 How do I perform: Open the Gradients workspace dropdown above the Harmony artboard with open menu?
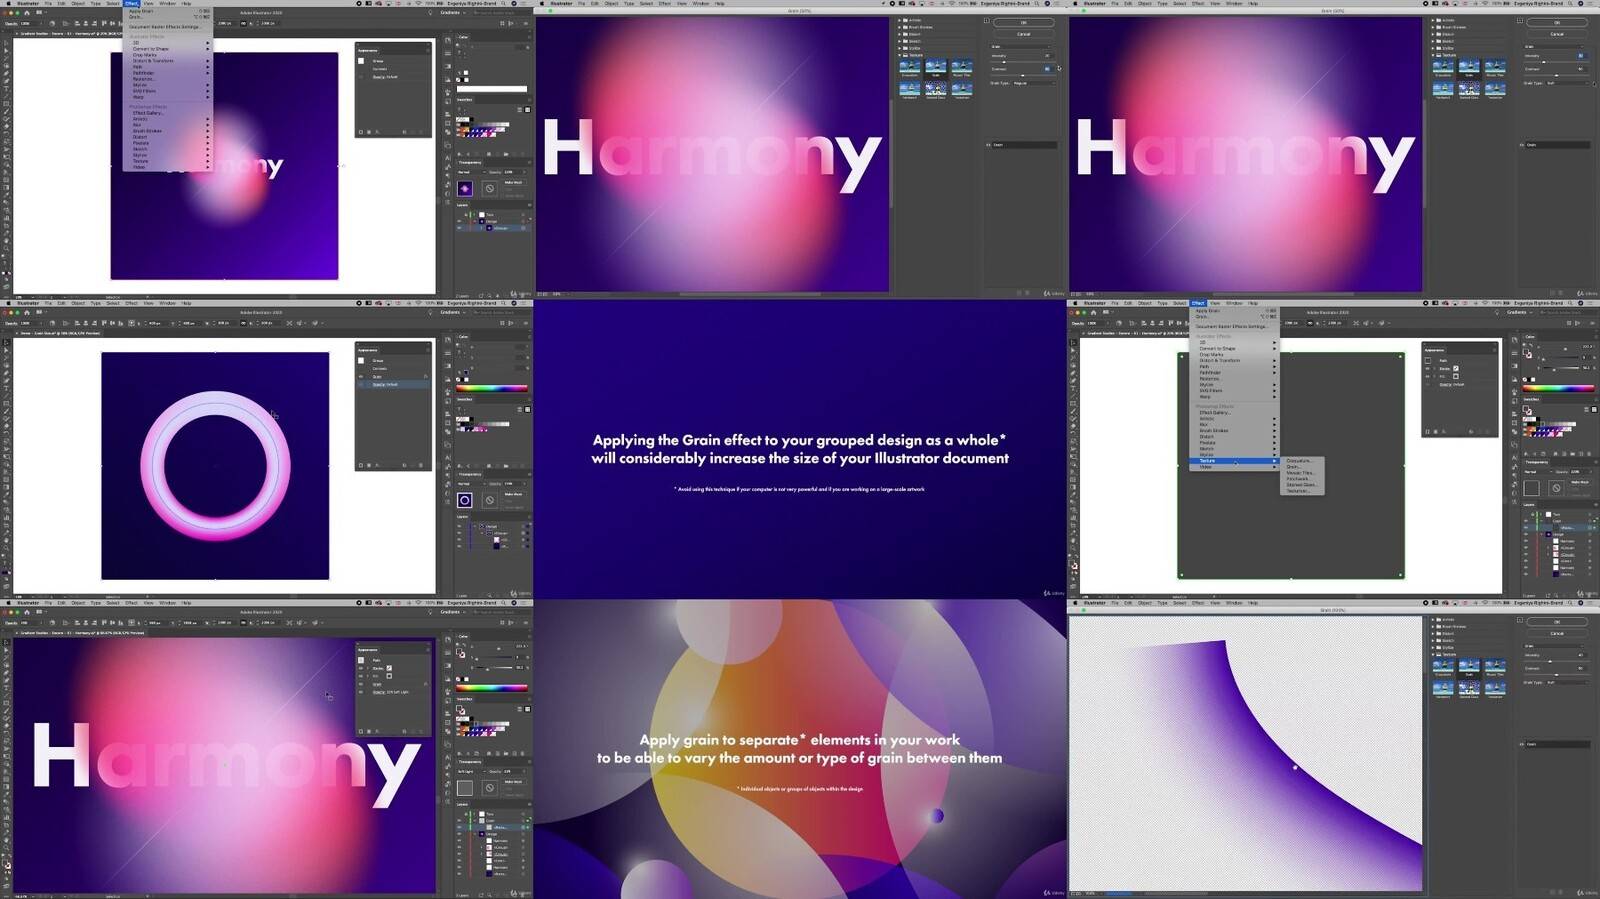pos(451,13)
